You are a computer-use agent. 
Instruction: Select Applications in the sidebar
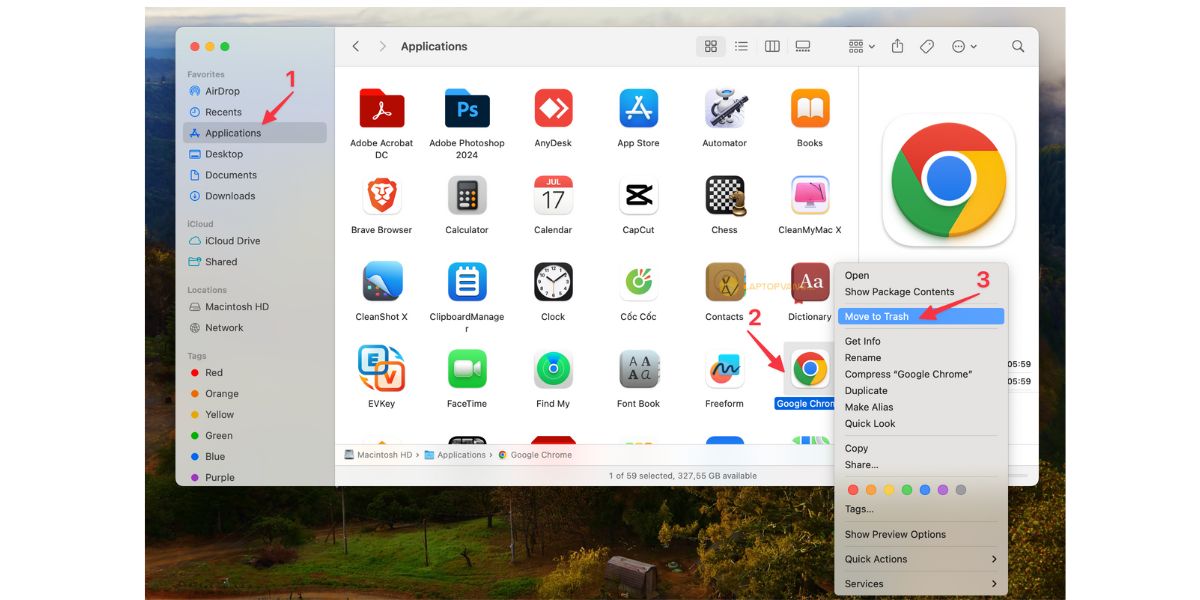tap(255, 133)
